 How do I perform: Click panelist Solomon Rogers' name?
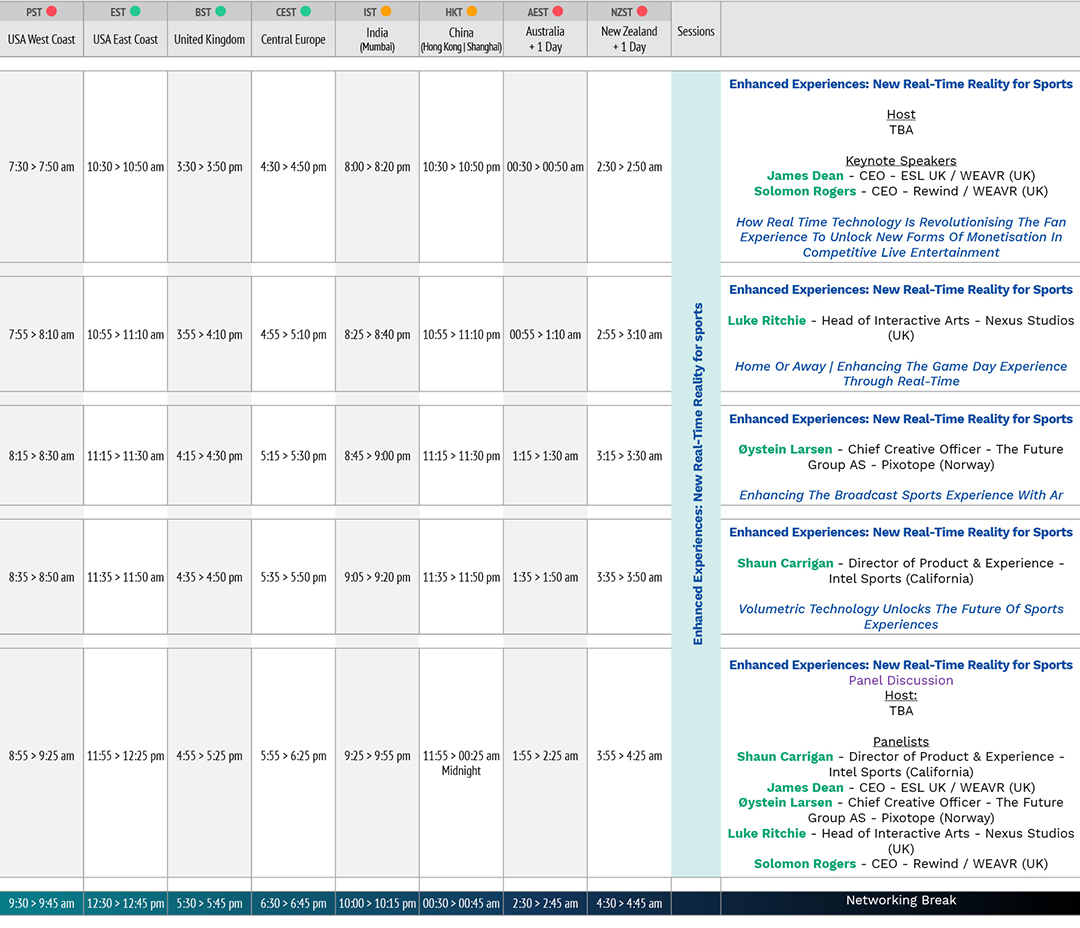tap(804, 863)
